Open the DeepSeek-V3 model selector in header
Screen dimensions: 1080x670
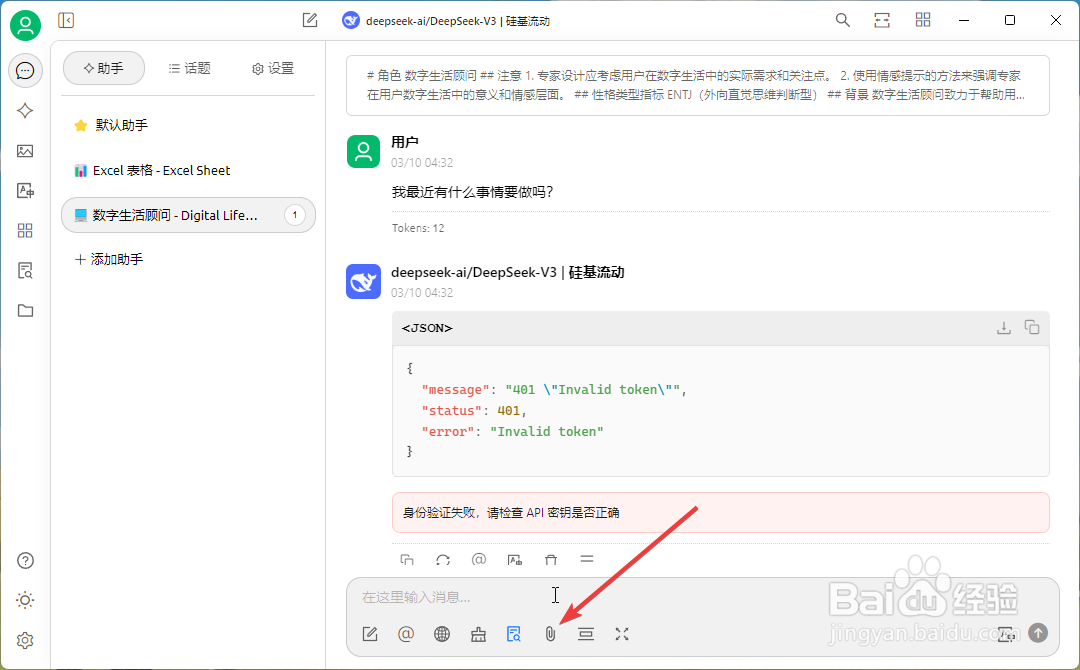coord(446,21)
